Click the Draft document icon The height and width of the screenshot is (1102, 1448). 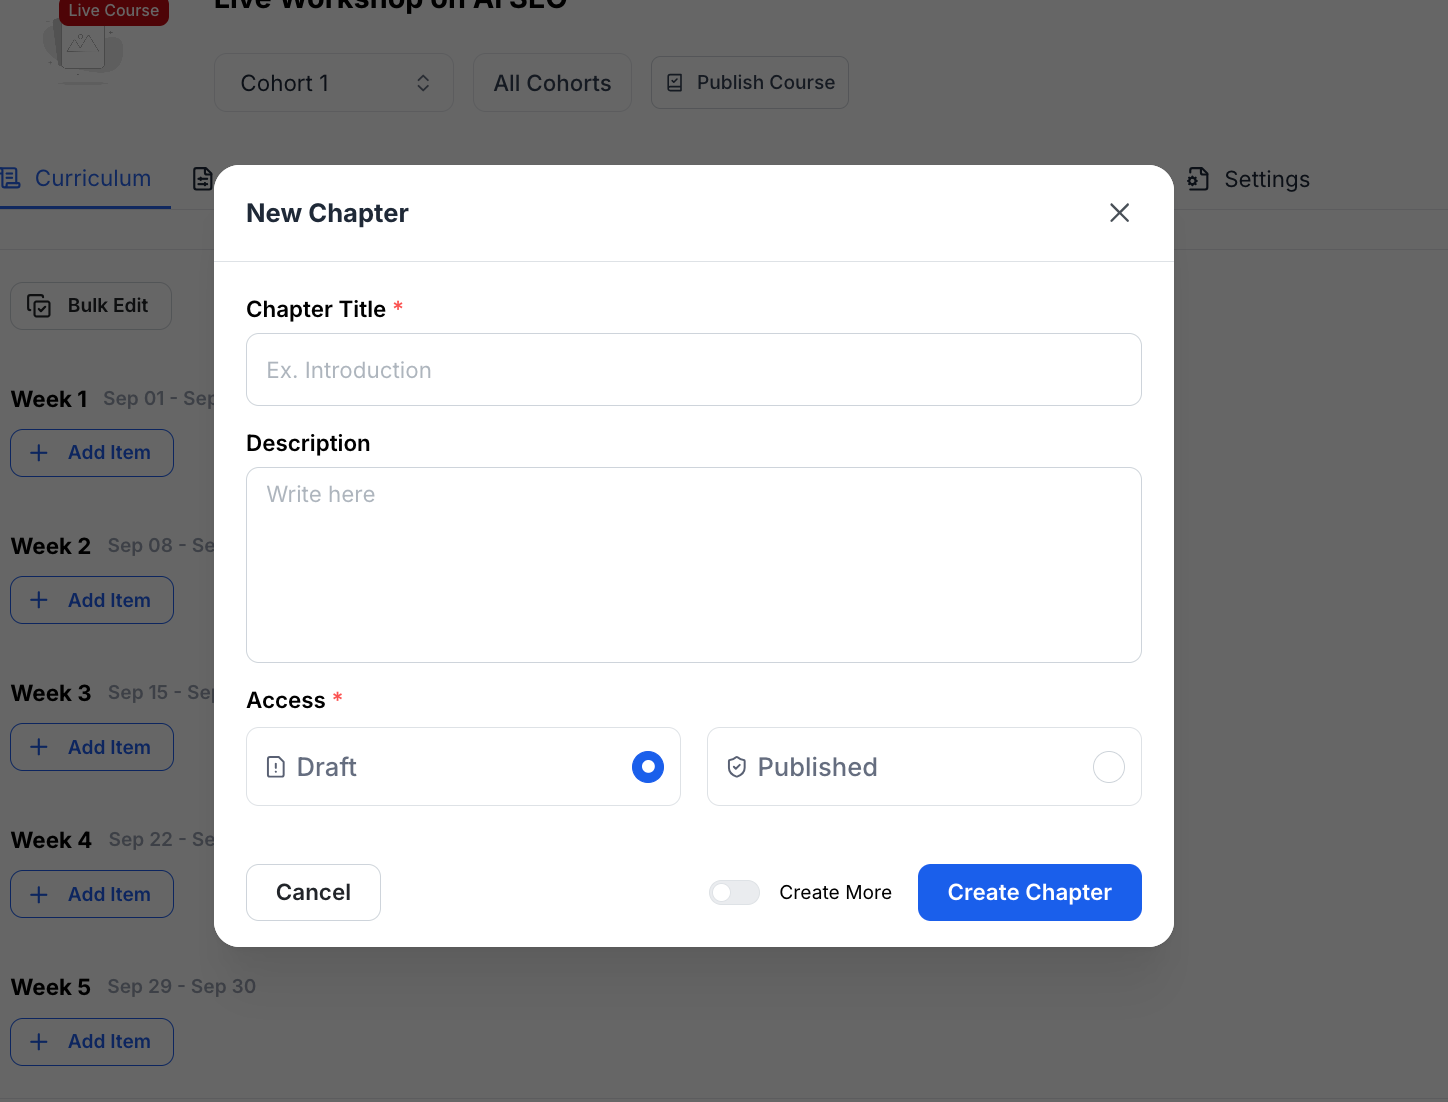tap(276, 767)
